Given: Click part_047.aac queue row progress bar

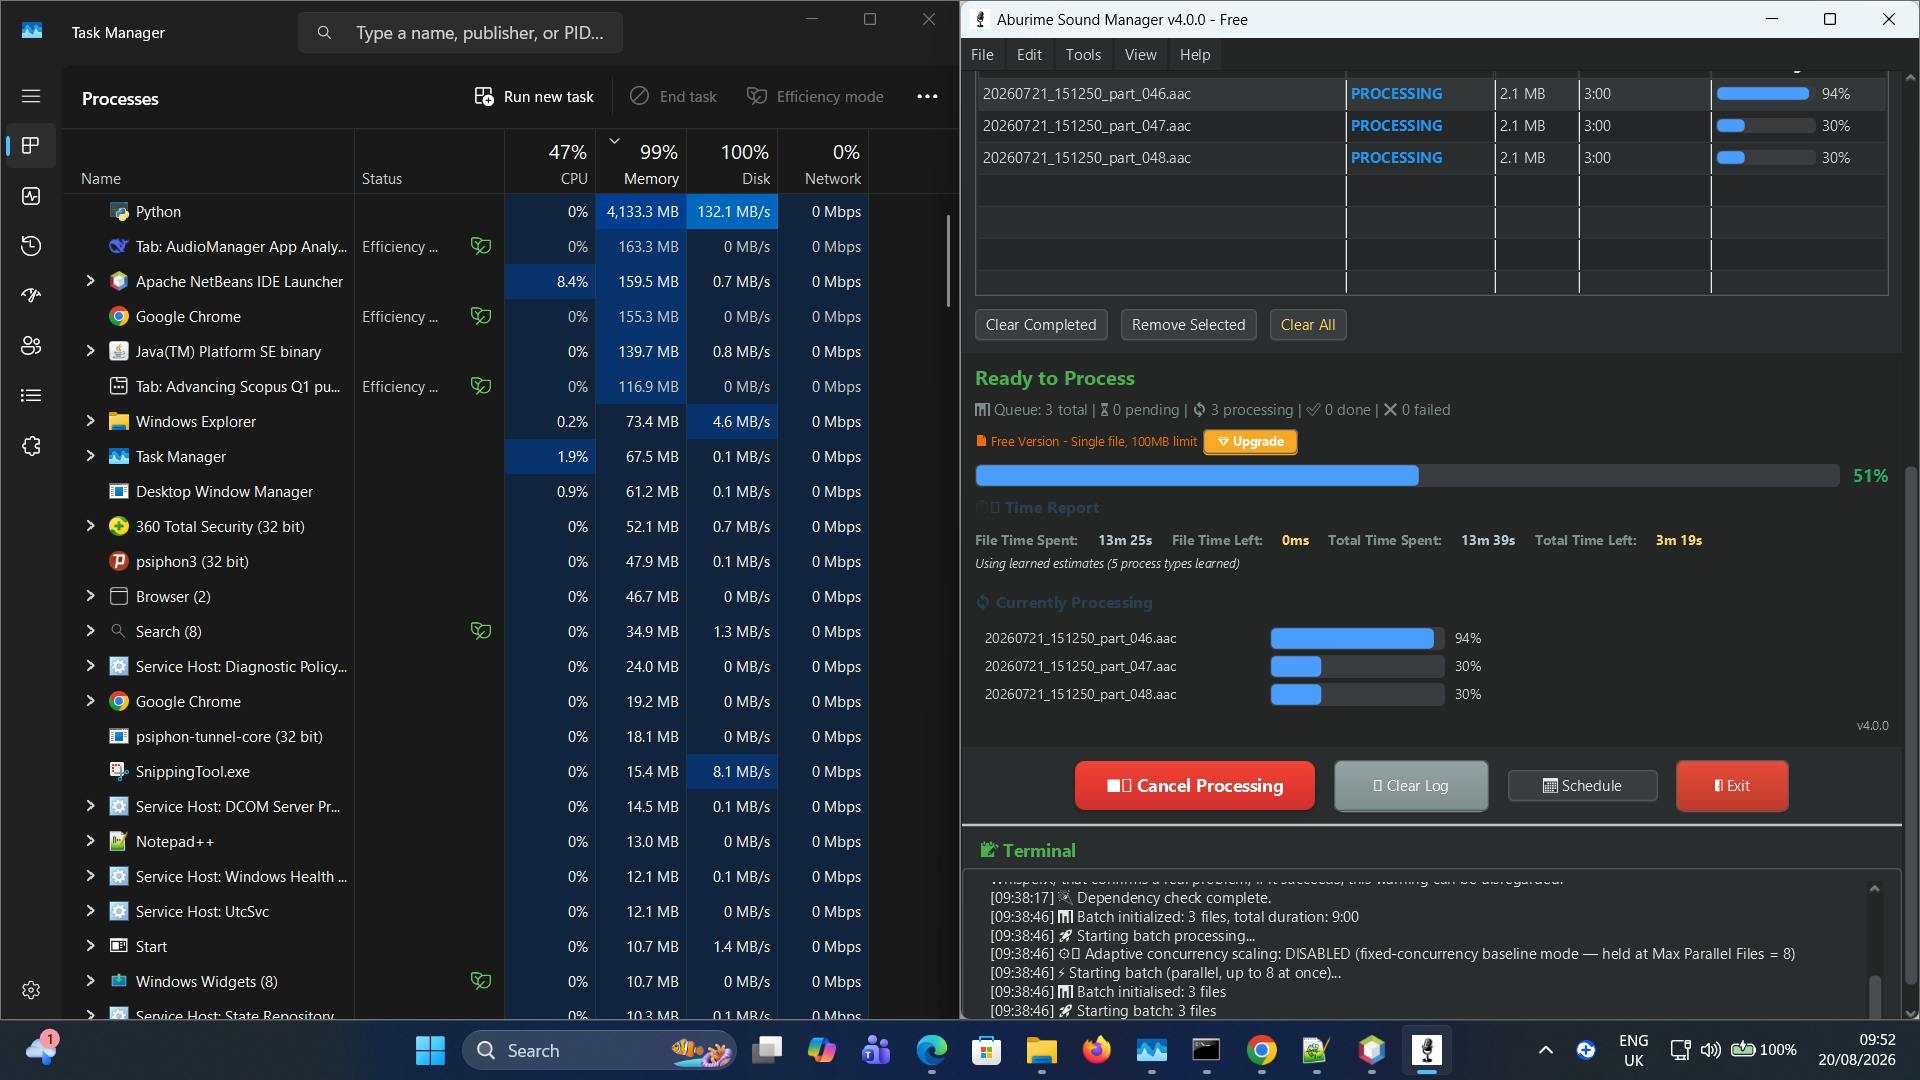Looking at the screenshot, I should 1765,126.
